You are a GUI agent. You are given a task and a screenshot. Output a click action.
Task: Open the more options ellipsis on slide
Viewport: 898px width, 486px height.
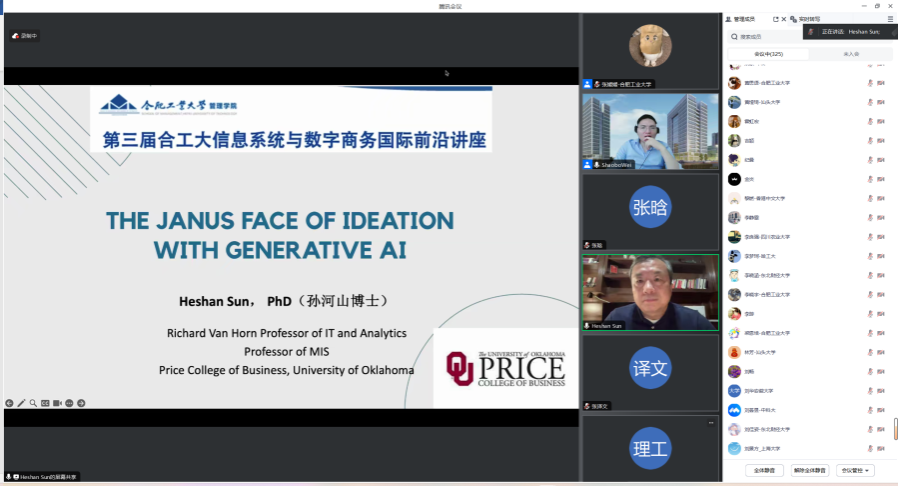(x=69, y=403)
